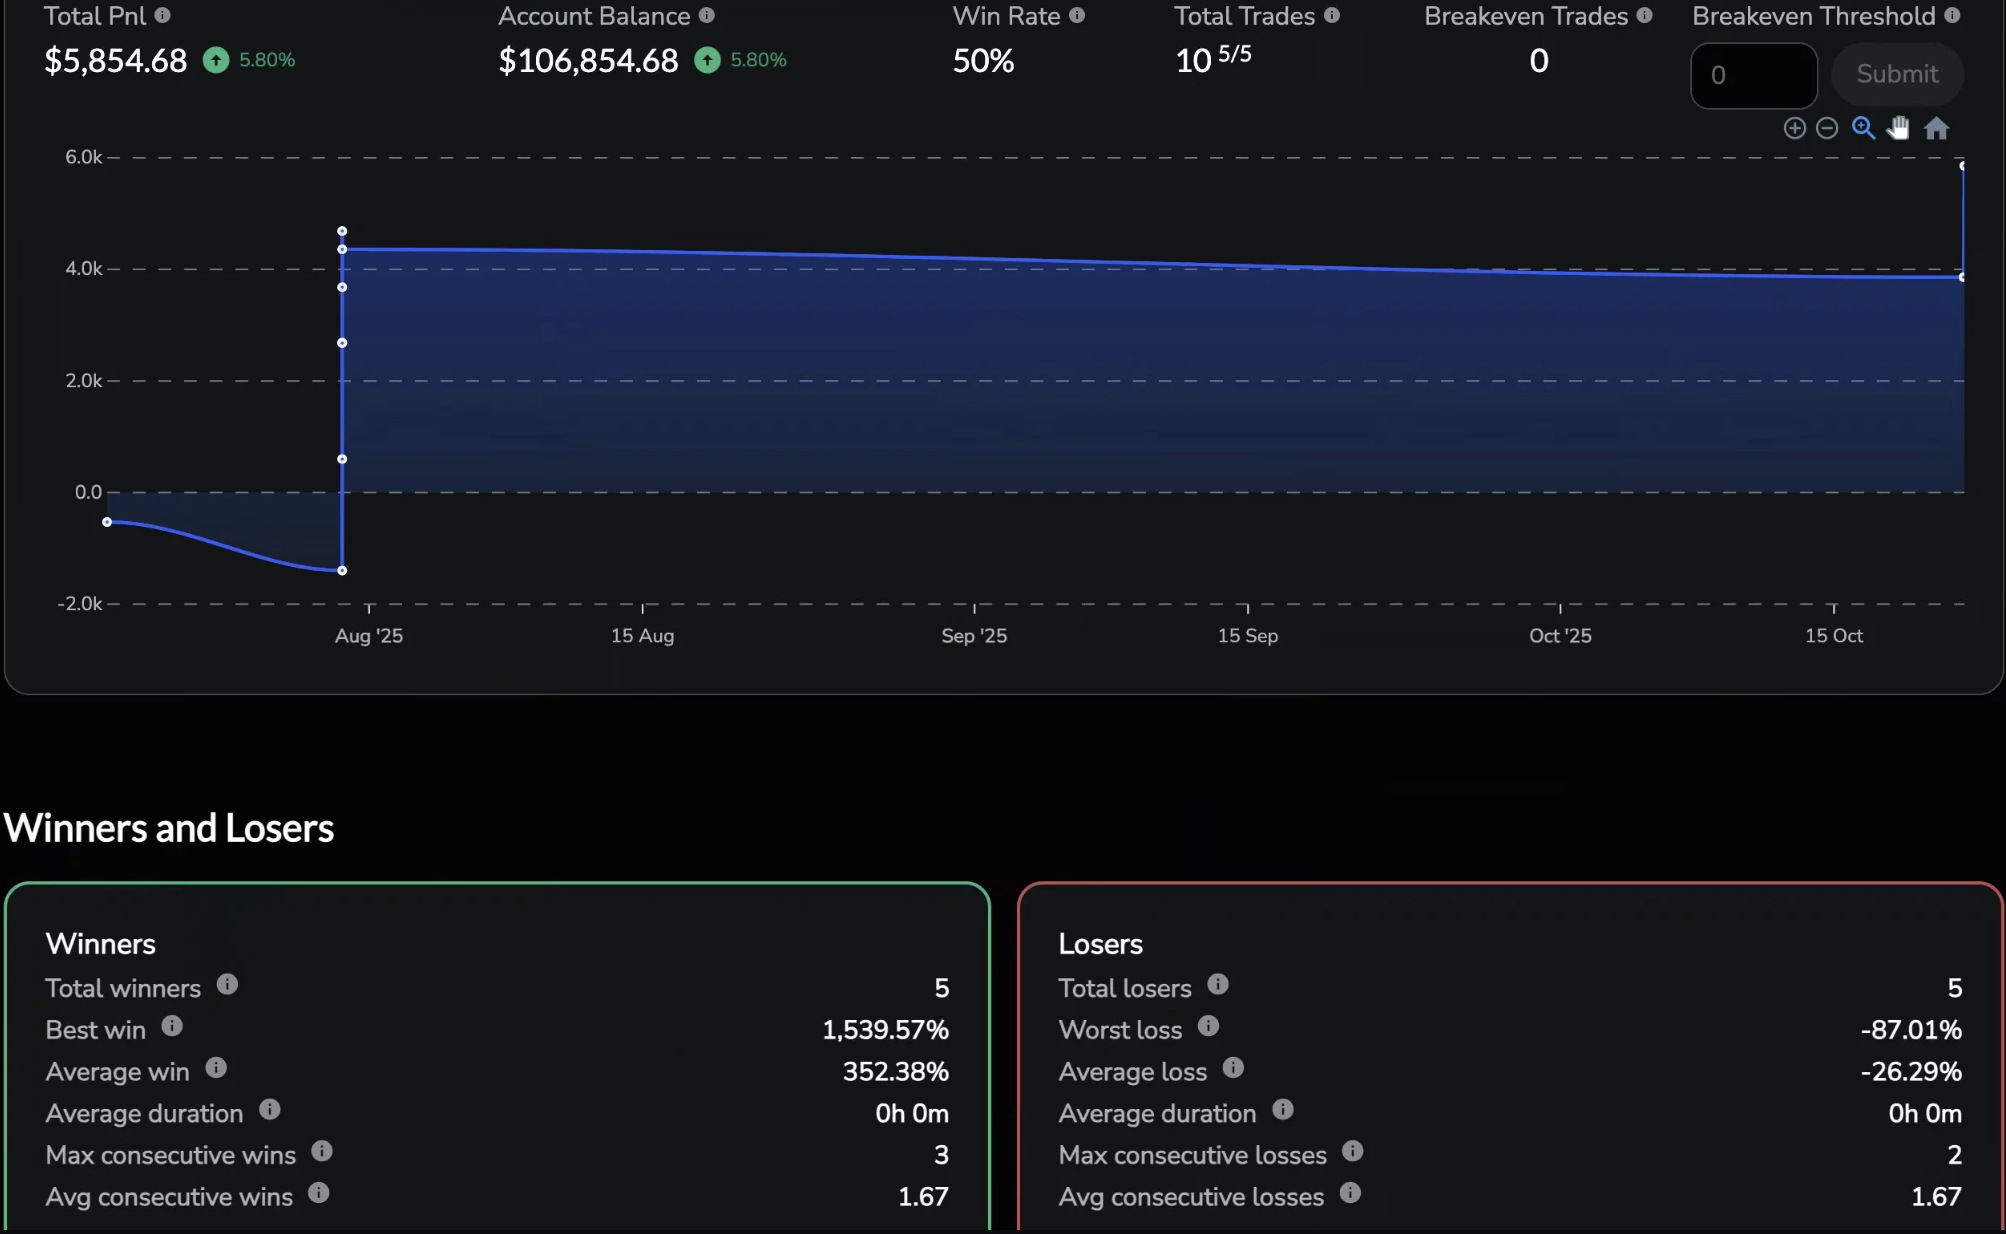Click the chart zoom in plus icon
Screen dimensions: 2006x1234
click(1794, 128)
